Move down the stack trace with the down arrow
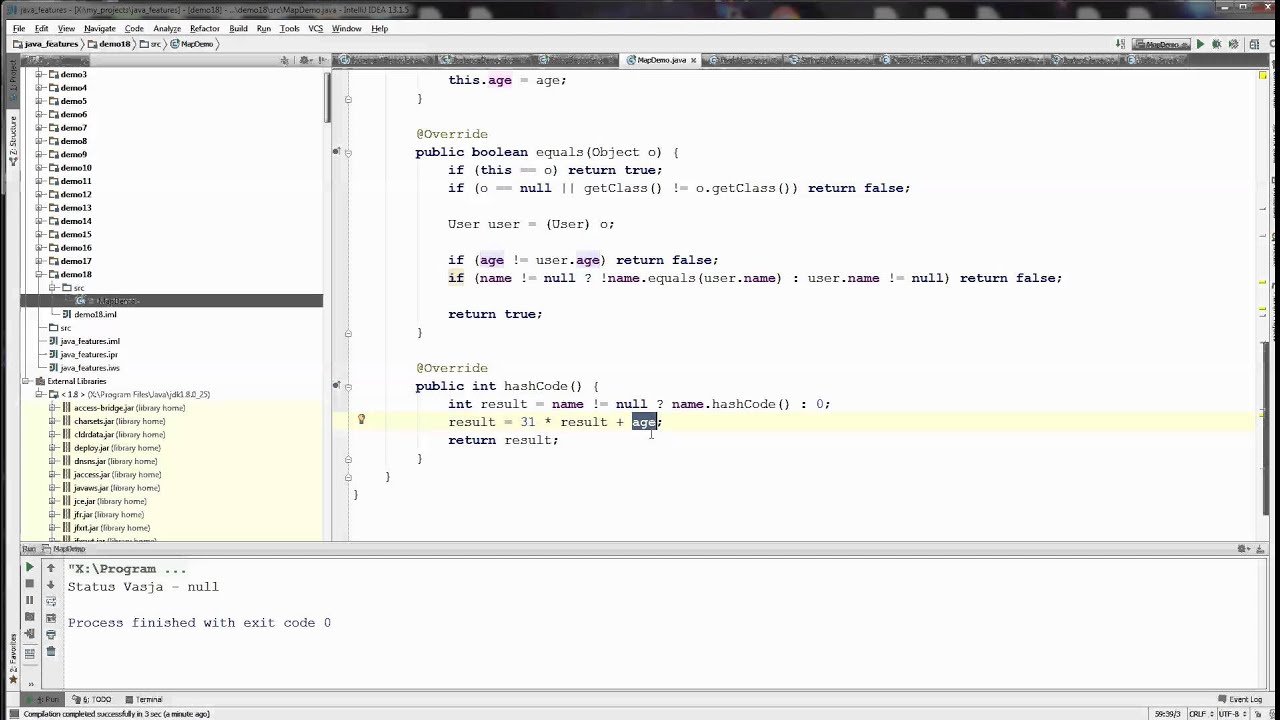The width and height of the screenshot is (1280, 720). click(x=51, y=584)
